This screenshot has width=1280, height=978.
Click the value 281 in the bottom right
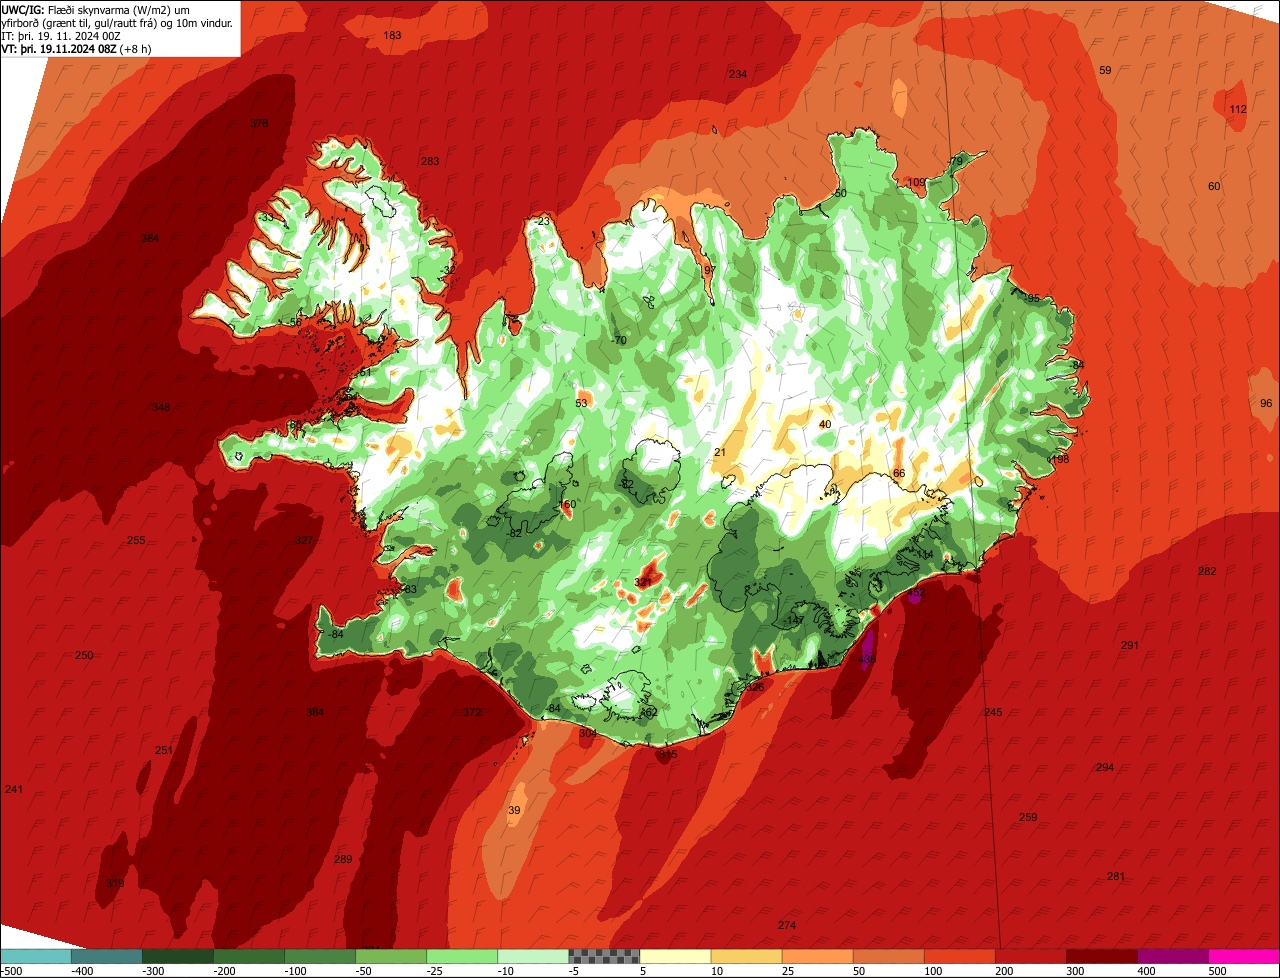coord(1116,876)
